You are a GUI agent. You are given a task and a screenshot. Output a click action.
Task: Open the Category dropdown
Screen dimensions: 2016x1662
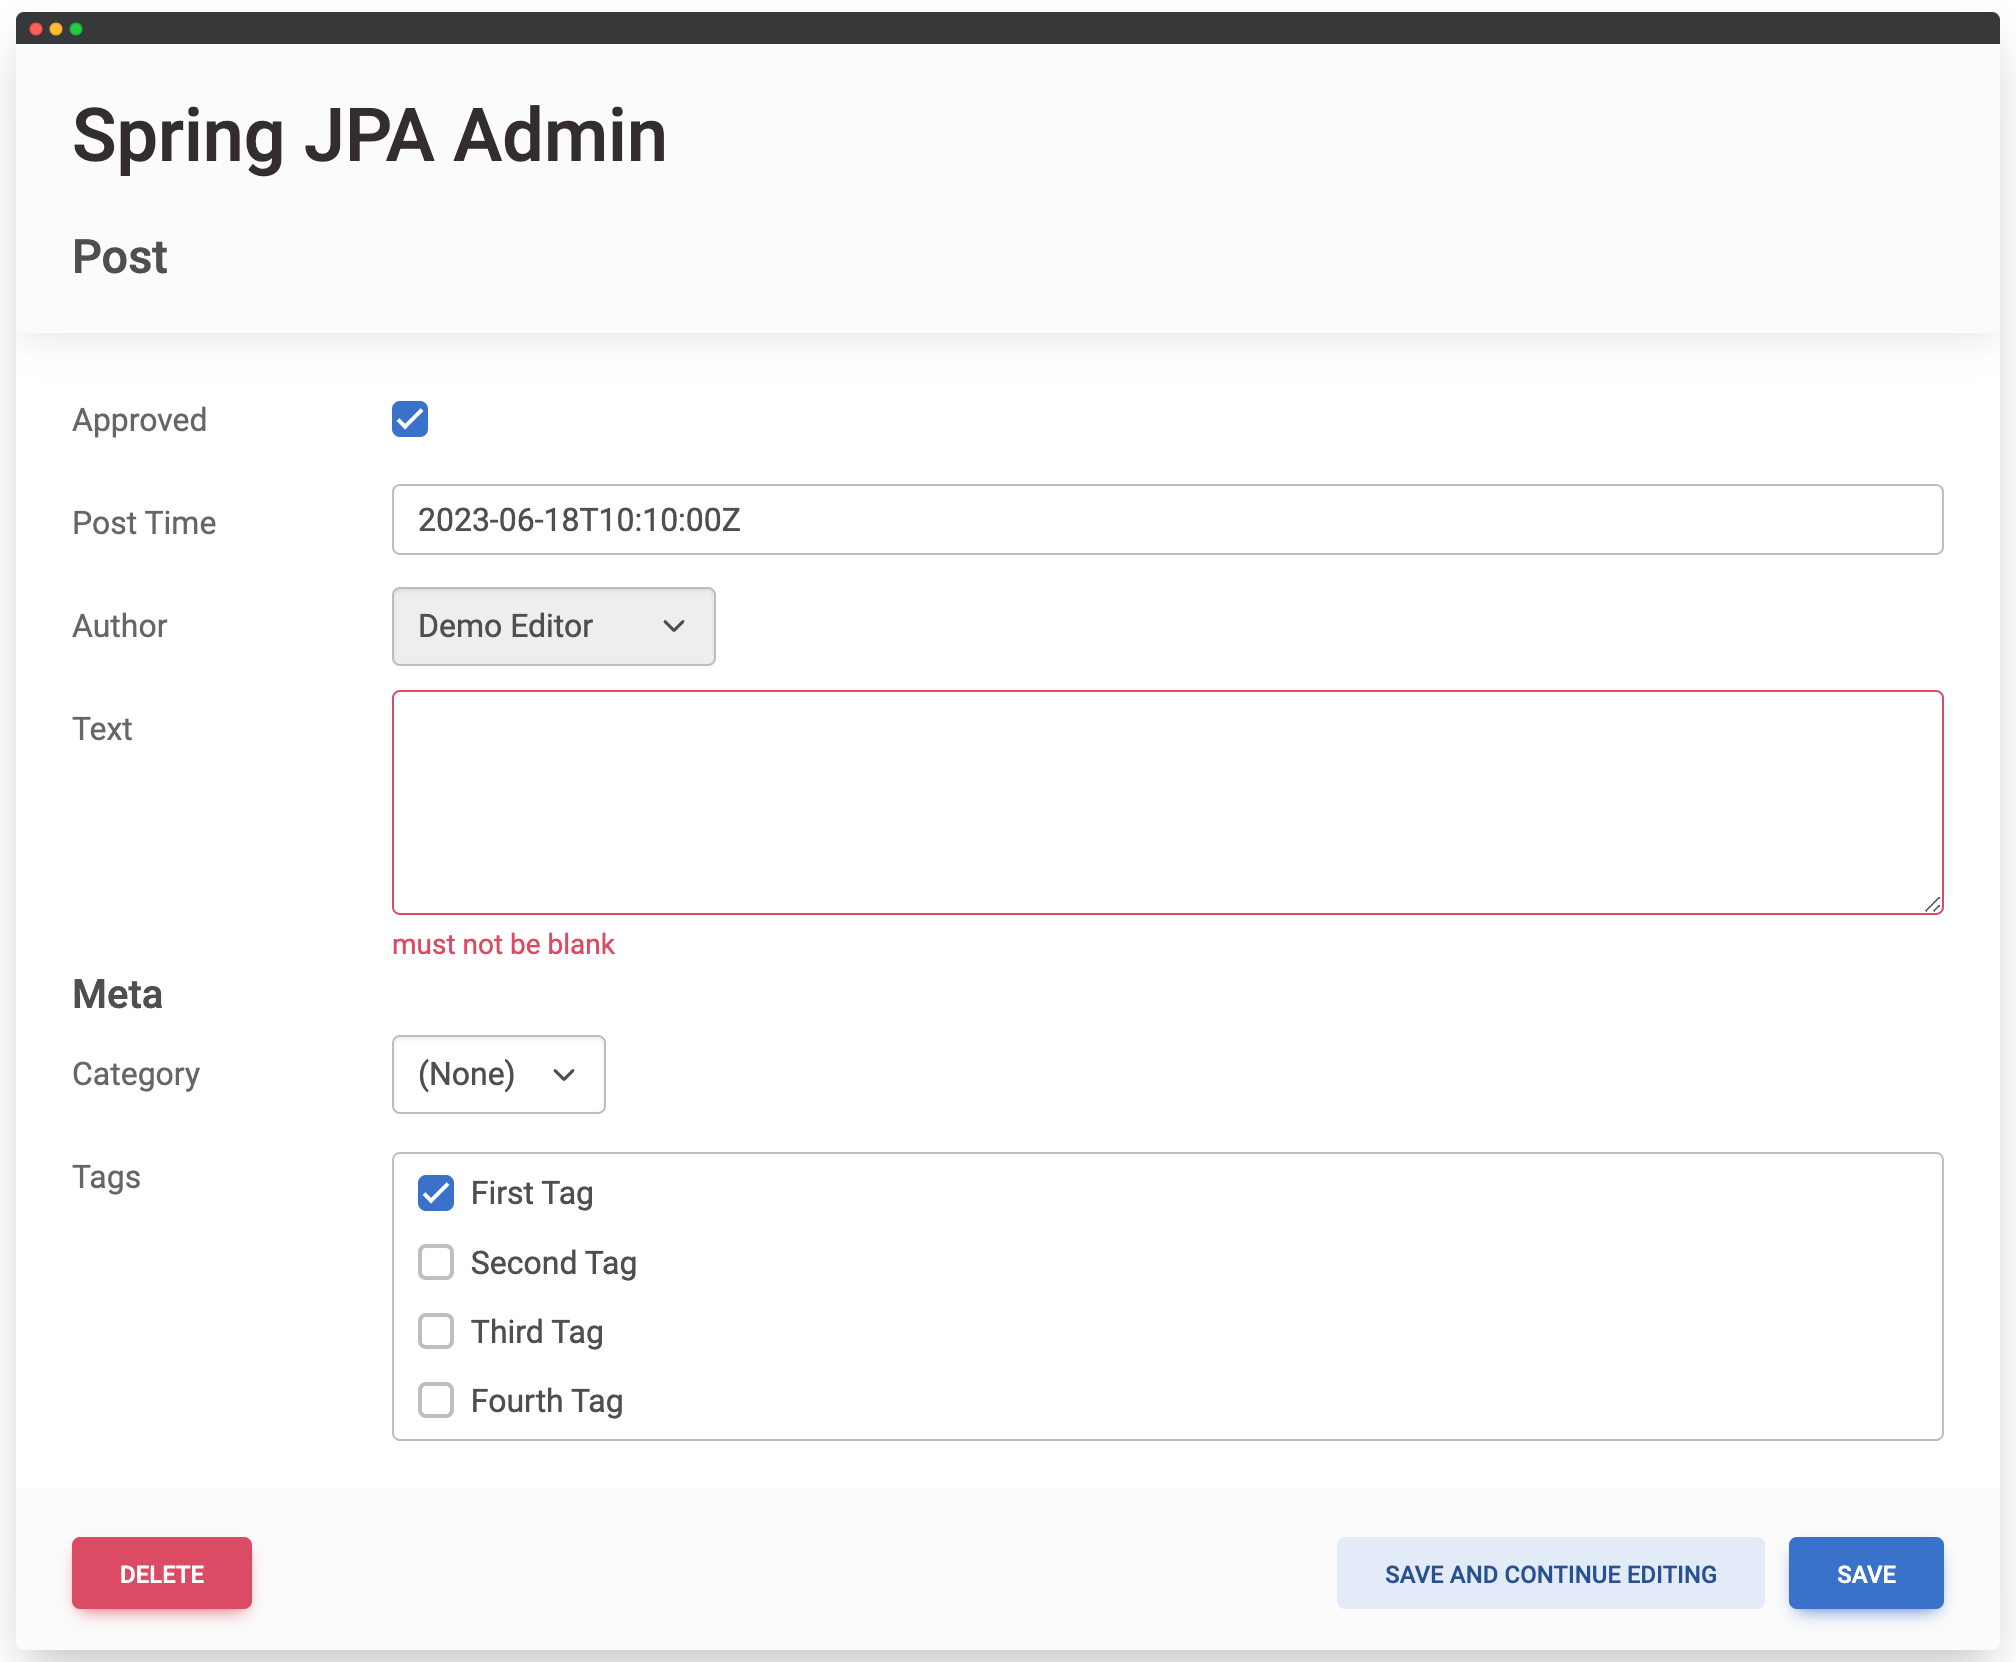(x=498, y=1074)
